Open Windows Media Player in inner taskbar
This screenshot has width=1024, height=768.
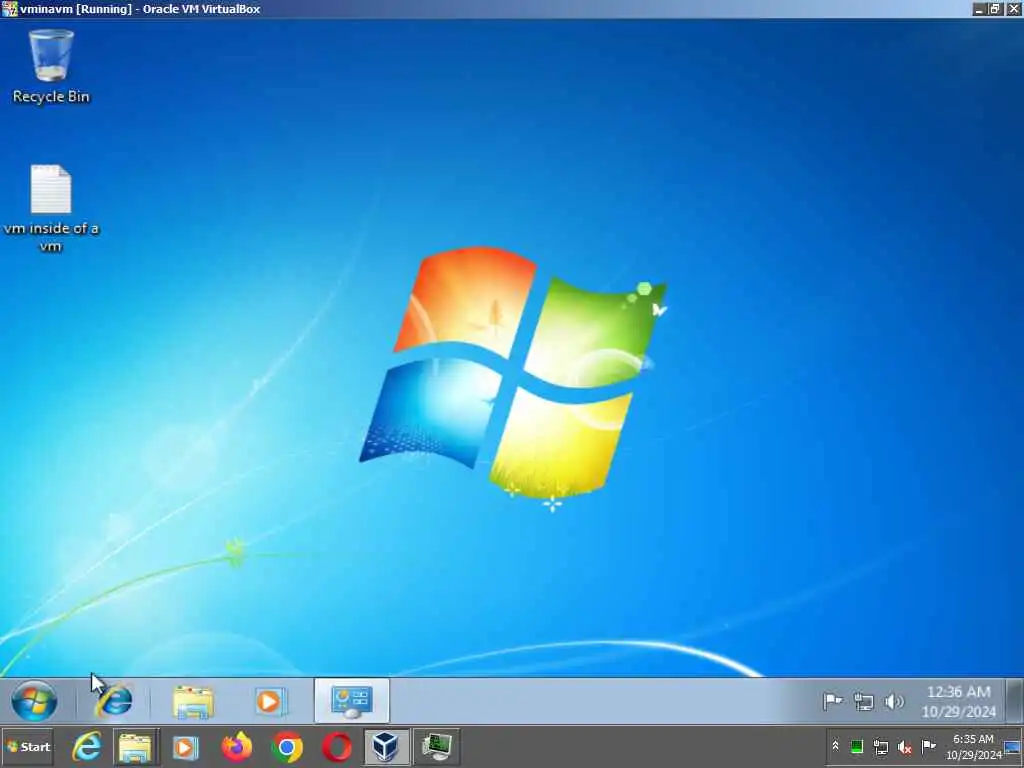point(269,702)
